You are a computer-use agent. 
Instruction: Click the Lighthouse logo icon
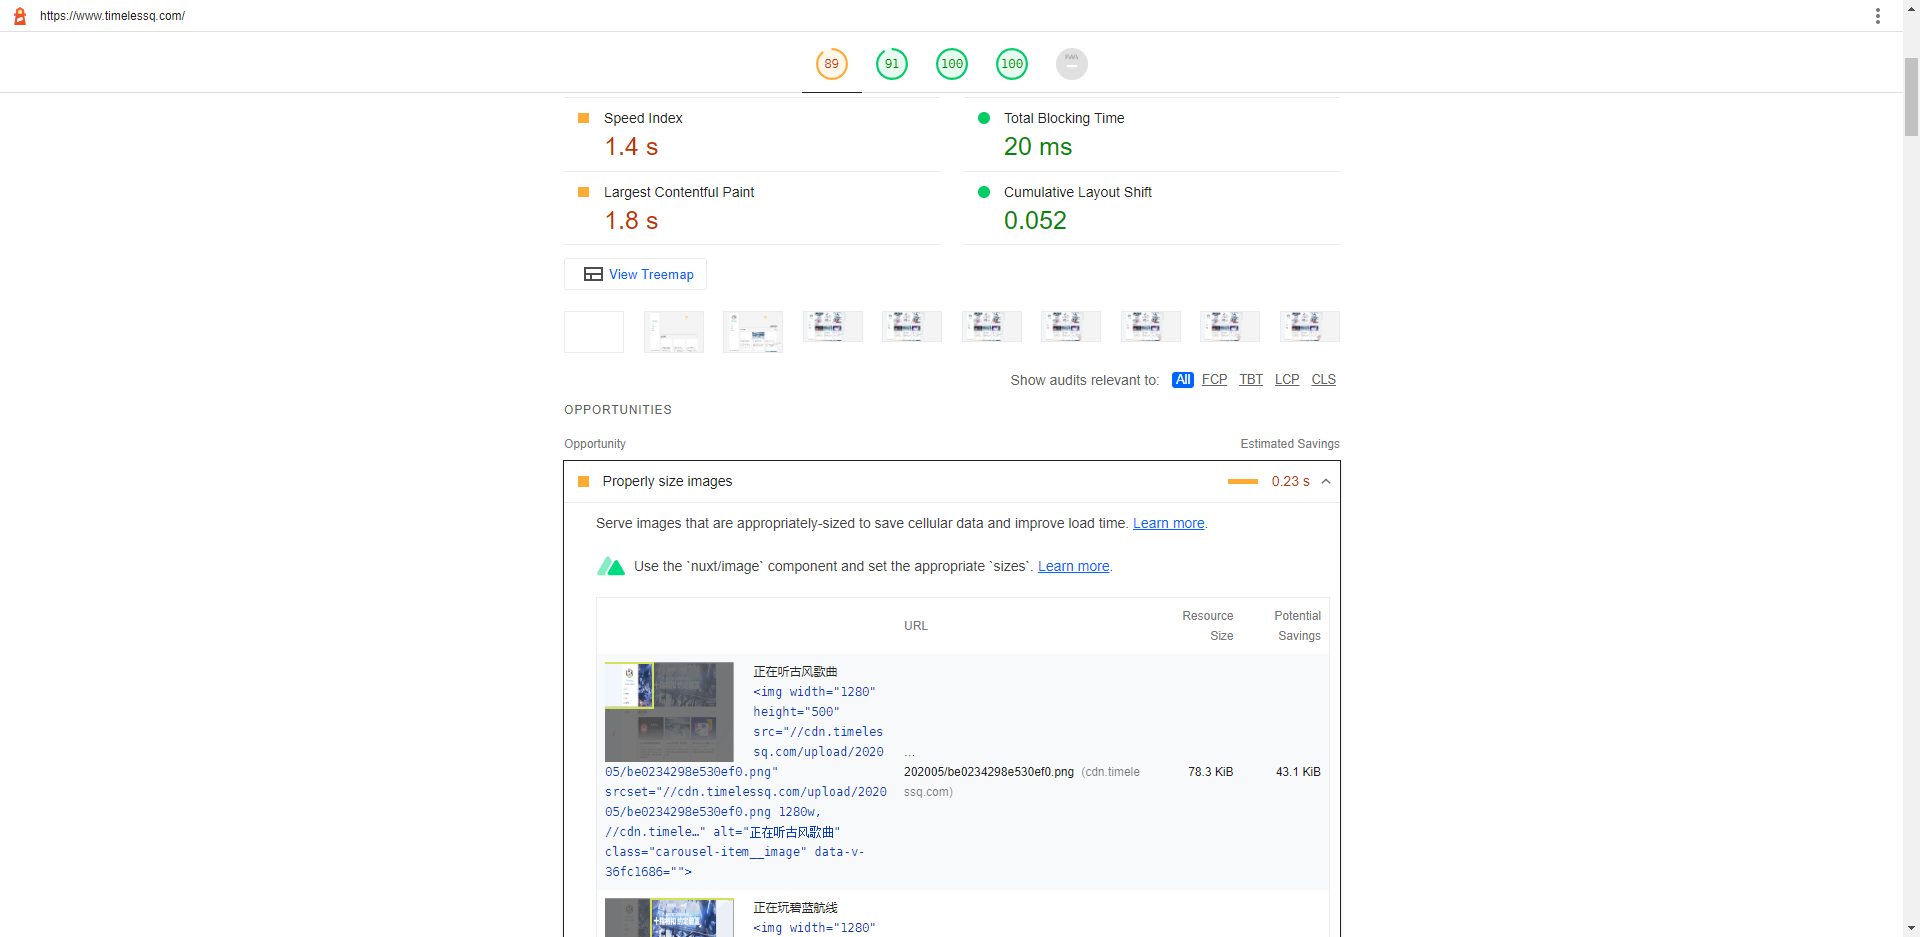coord(19,16)
